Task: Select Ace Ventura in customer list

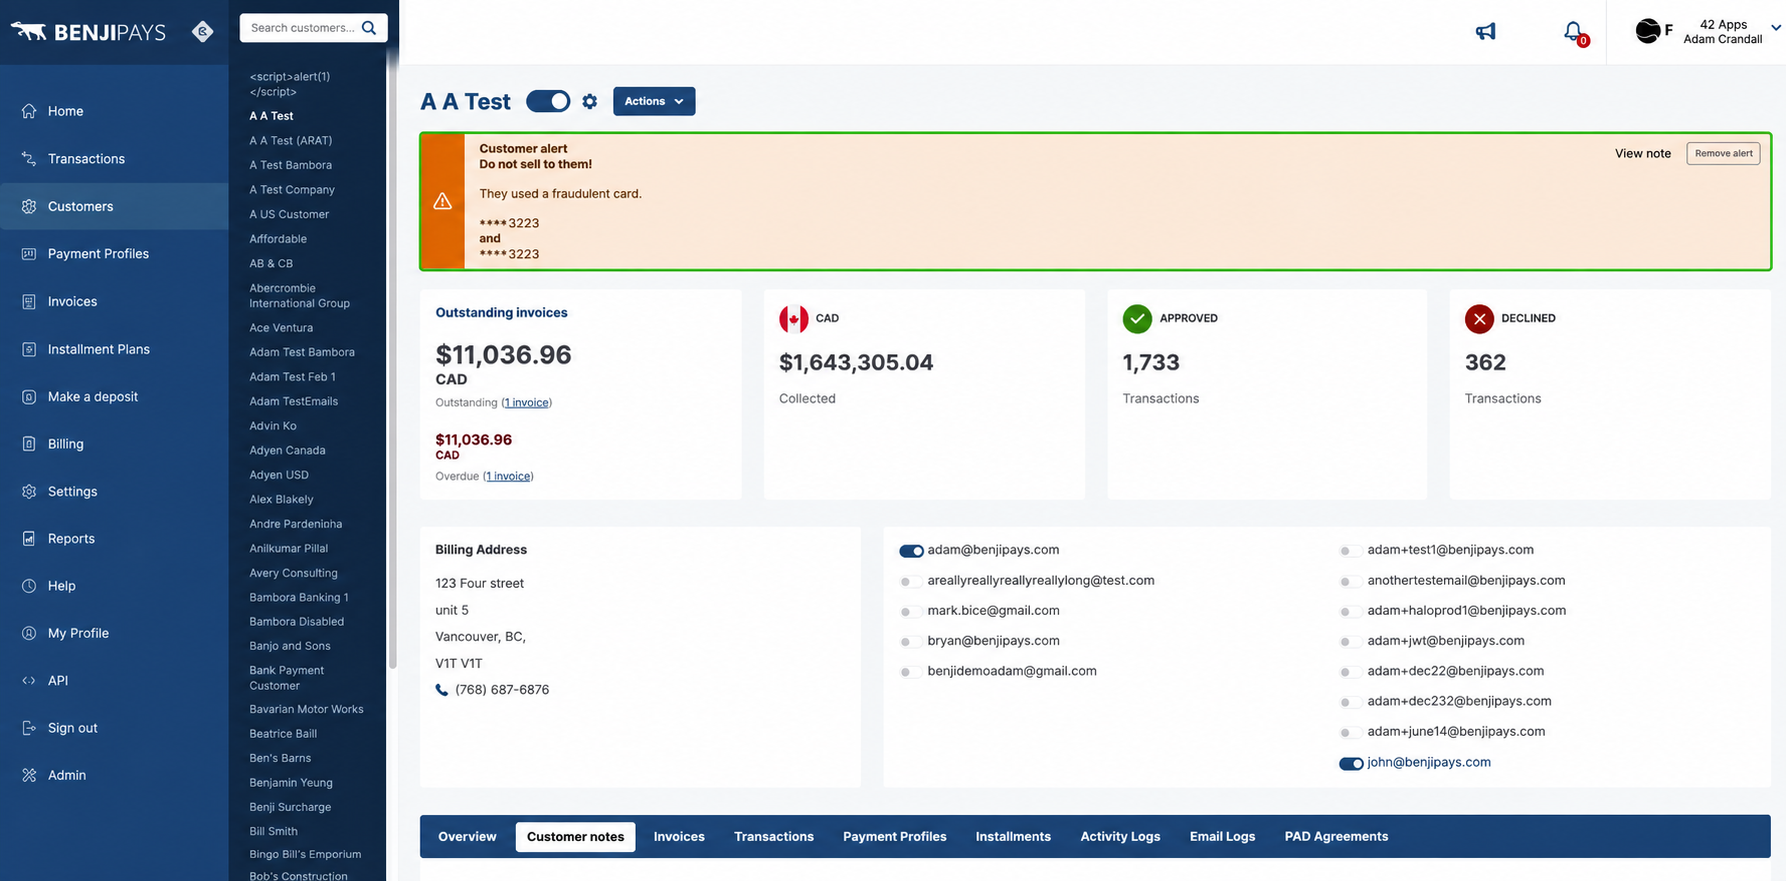Action: point(281,328)
